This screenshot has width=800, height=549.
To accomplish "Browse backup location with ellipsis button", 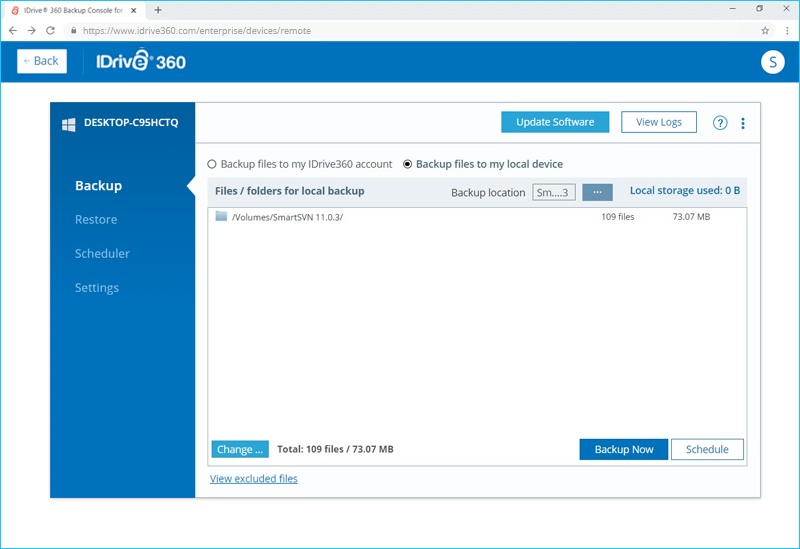I will pyautogui.click(x=597, y=192).
